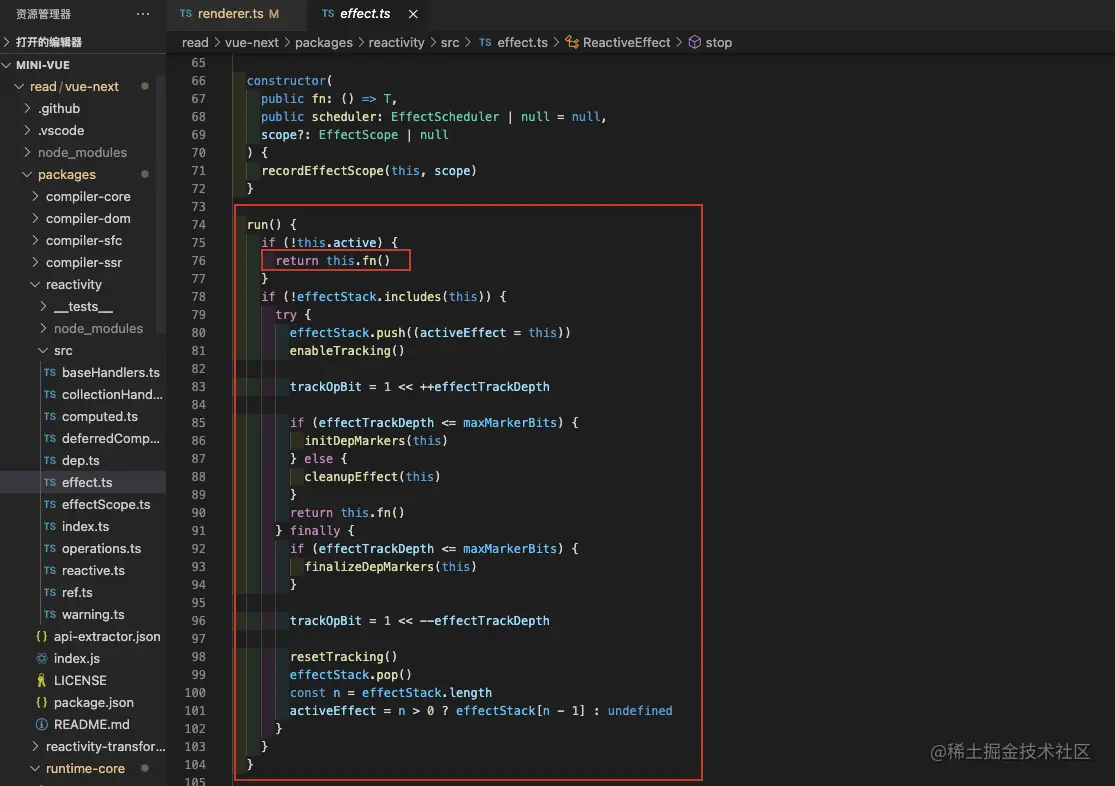Collapse the src folder
Image resolution: width=1115 pixels, height=786 pixels.
coord(43,351)
